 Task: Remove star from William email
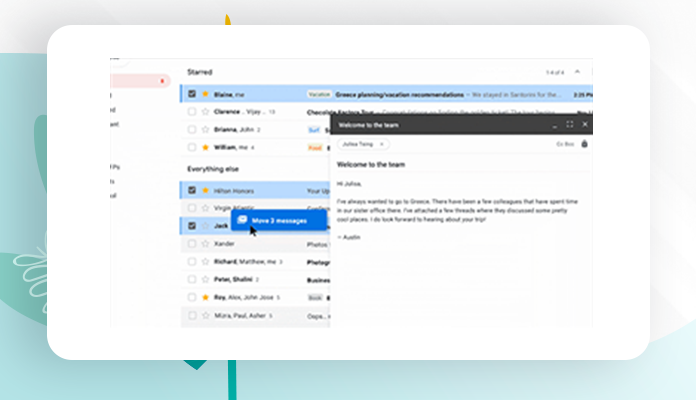pos(205,147)
